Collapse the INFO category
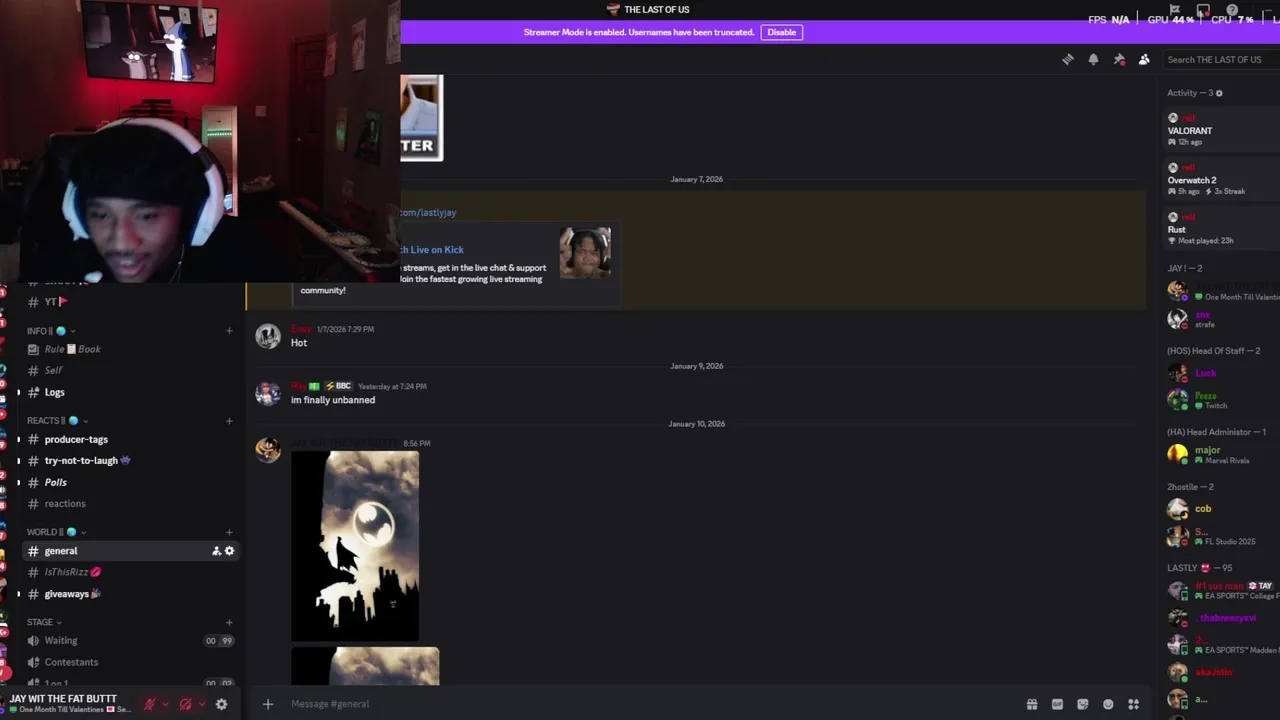 (51, 331)
